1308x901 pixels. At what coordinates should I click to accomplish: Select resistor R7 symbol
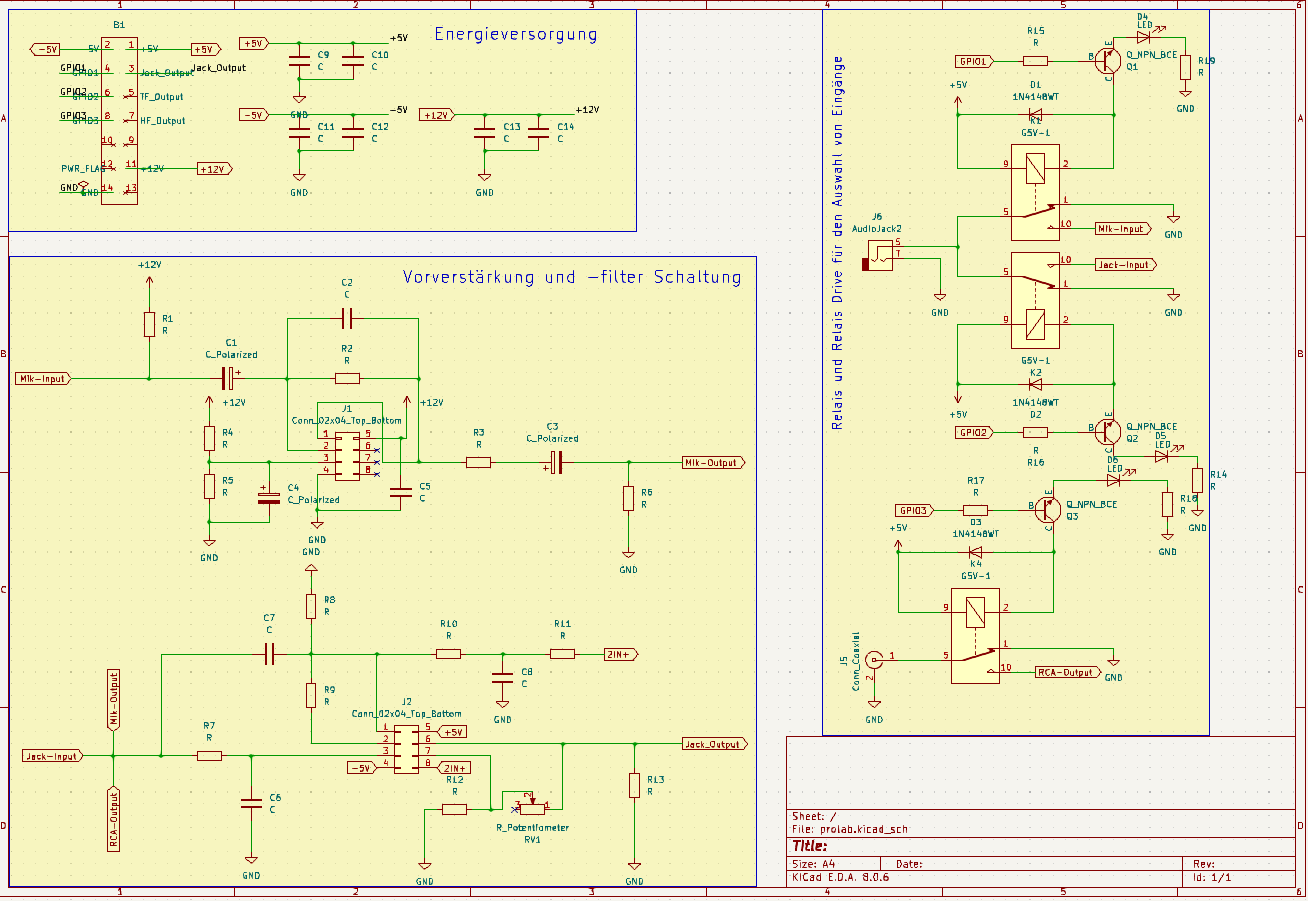point(209,756)
